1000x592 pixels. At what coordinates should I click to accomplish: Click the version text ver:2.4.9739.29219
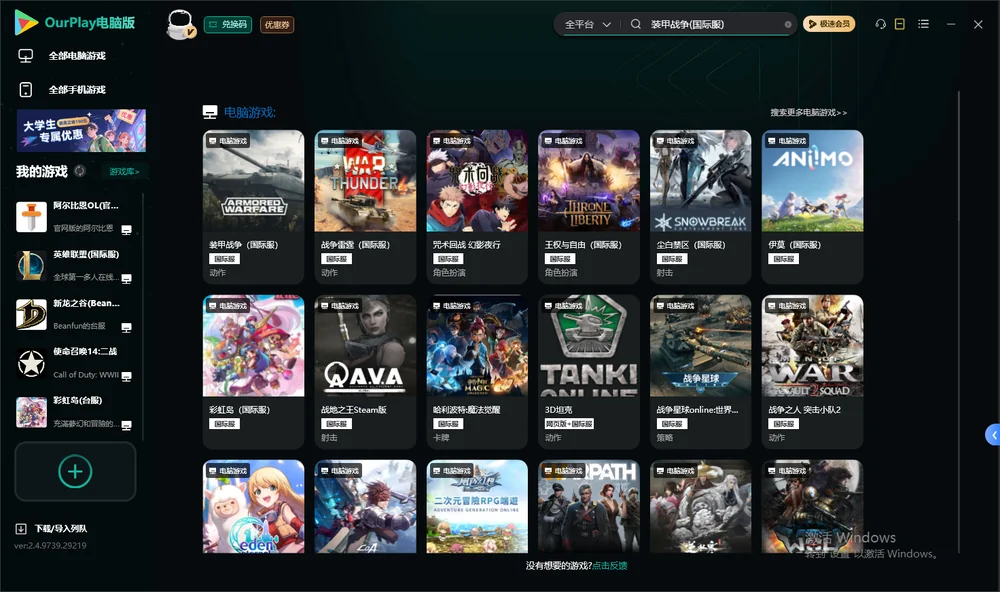click(x=50, y=545)
